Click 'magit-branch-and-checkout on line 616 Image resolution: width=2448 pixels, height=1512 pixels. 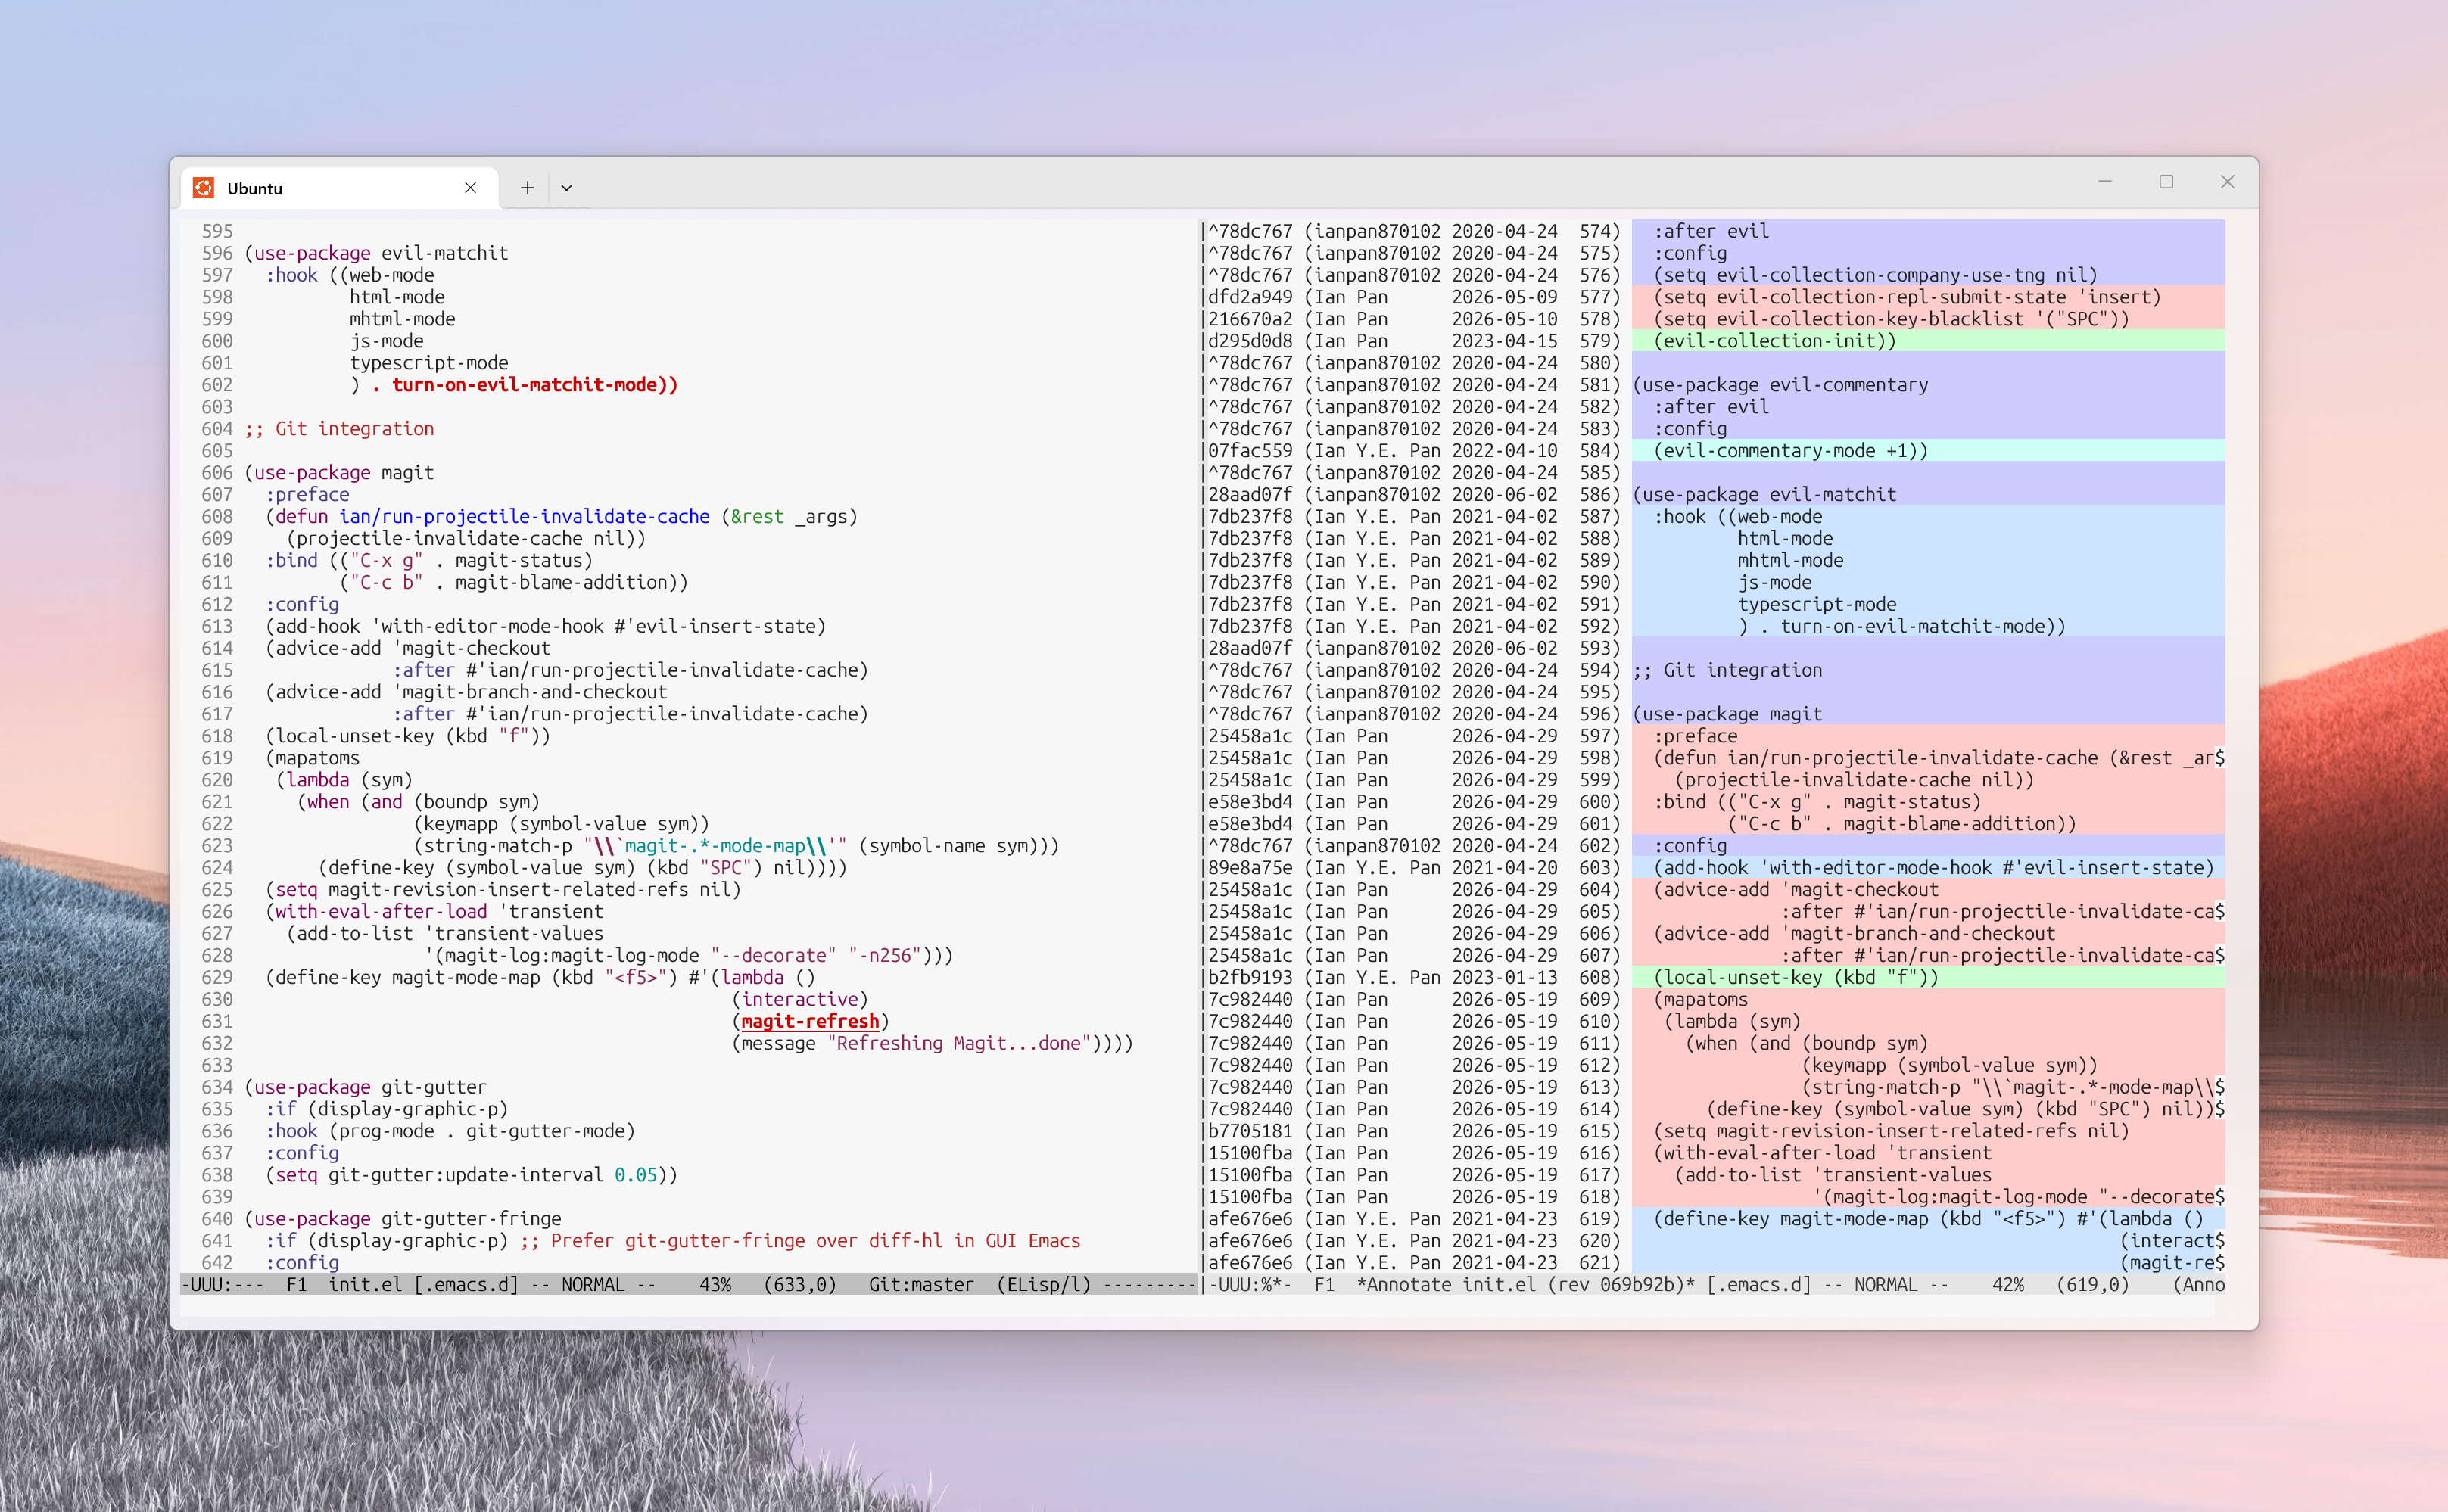(535, 693)
